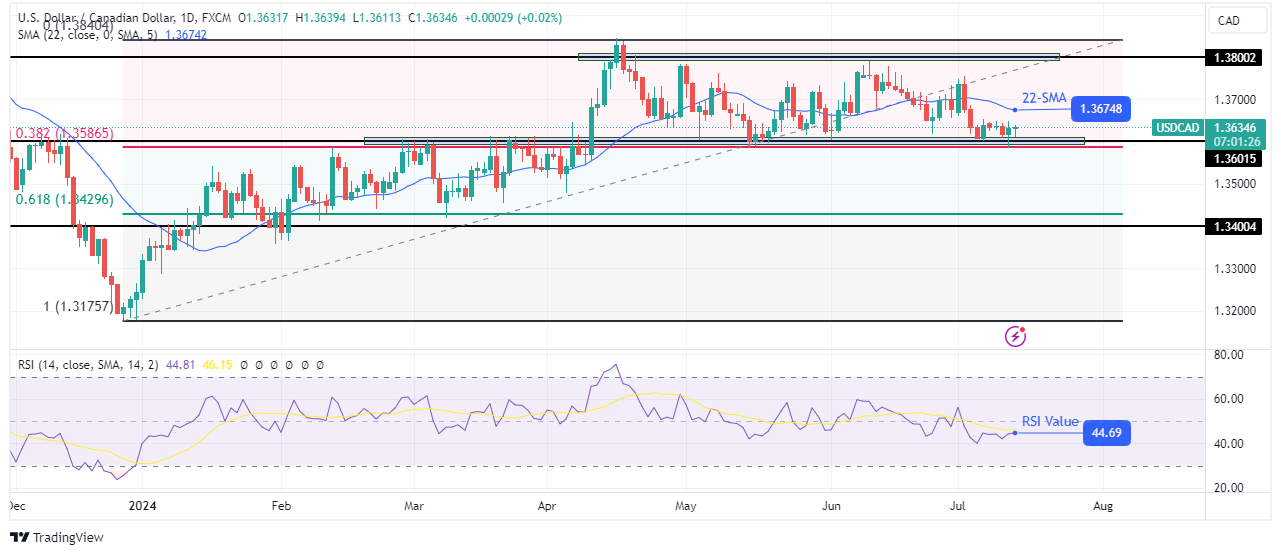The width and height of the screenshot is (1281, 555).
Task: Open the TradingView logo link
Action: [56, 537]
